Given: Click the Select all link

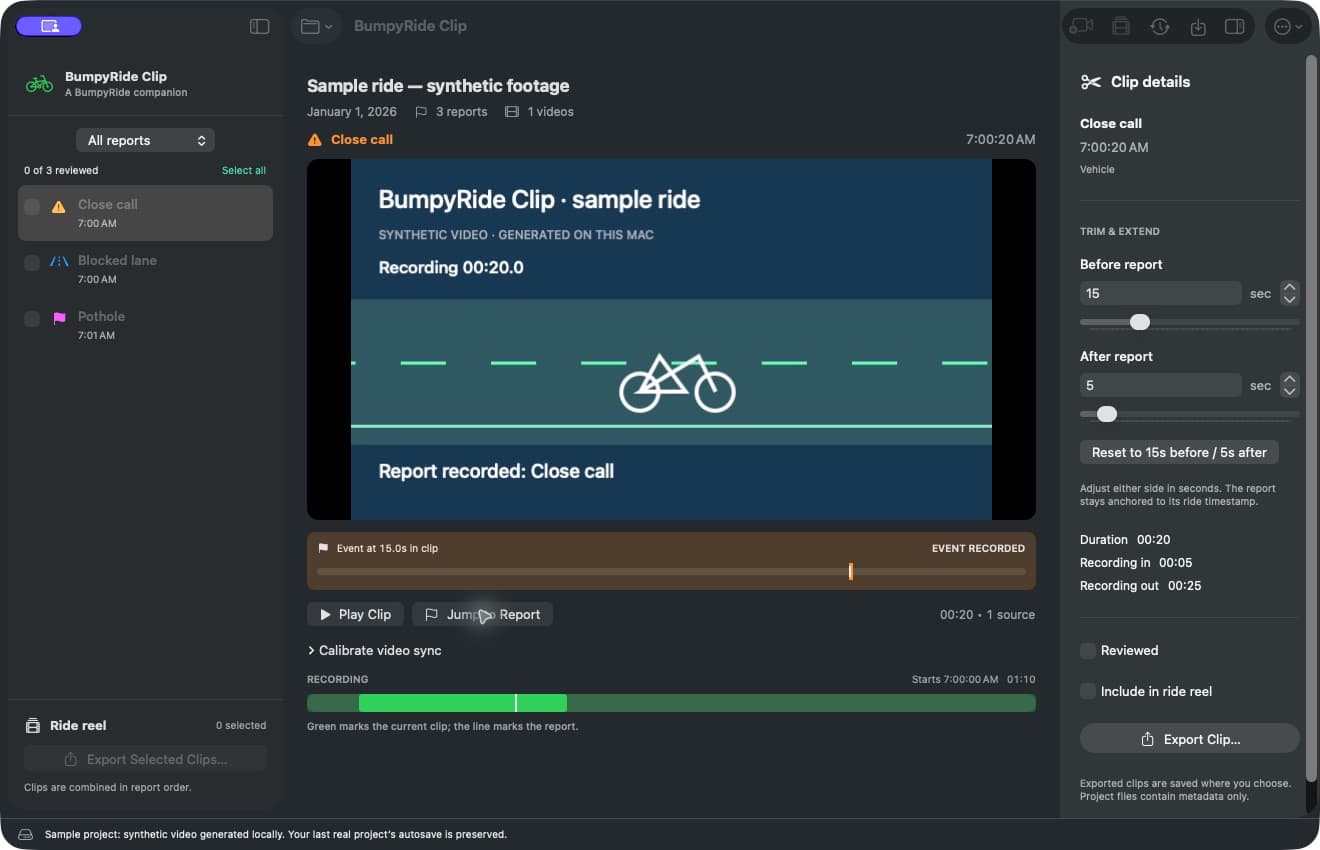Looking at the screenshot, I should point(244,170).
